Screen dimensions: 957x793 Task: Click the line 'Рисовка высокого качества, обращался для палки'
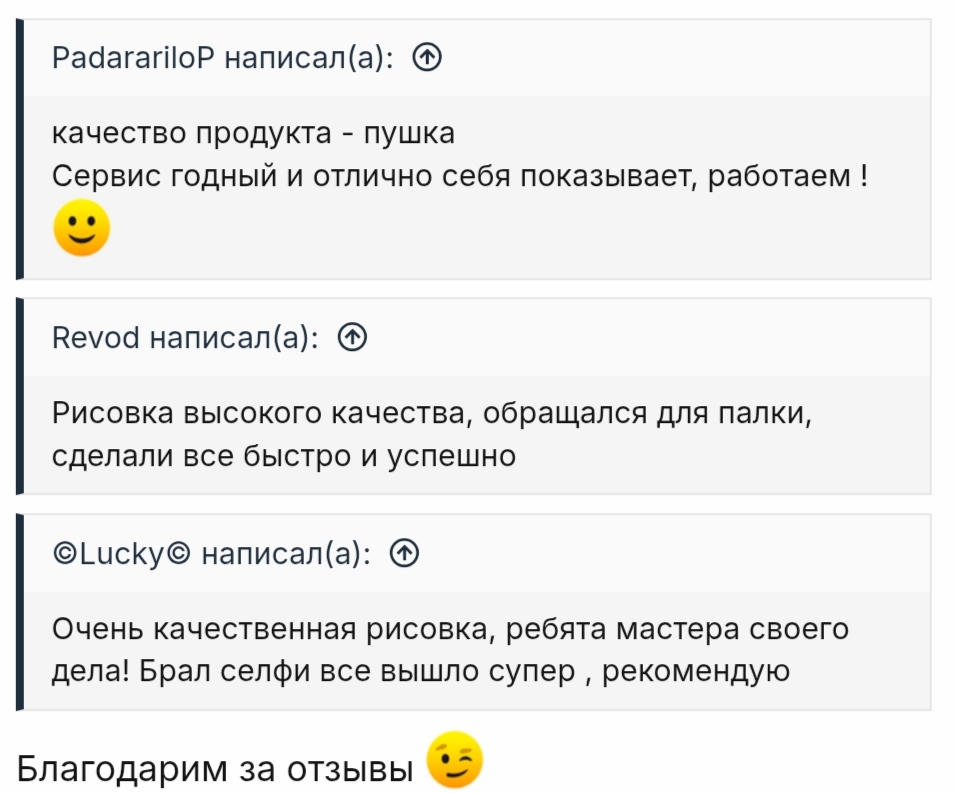[x=432, y=413]
